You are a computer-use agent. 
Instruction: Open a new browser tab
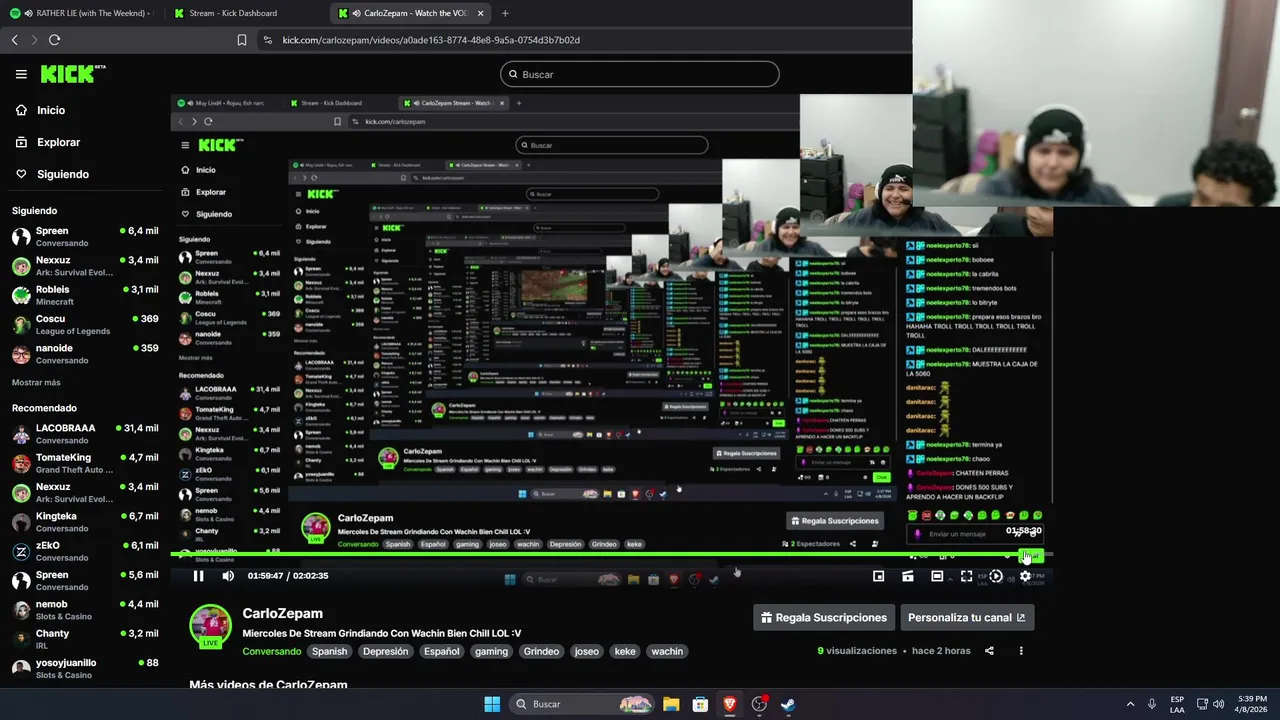point(505,13)
